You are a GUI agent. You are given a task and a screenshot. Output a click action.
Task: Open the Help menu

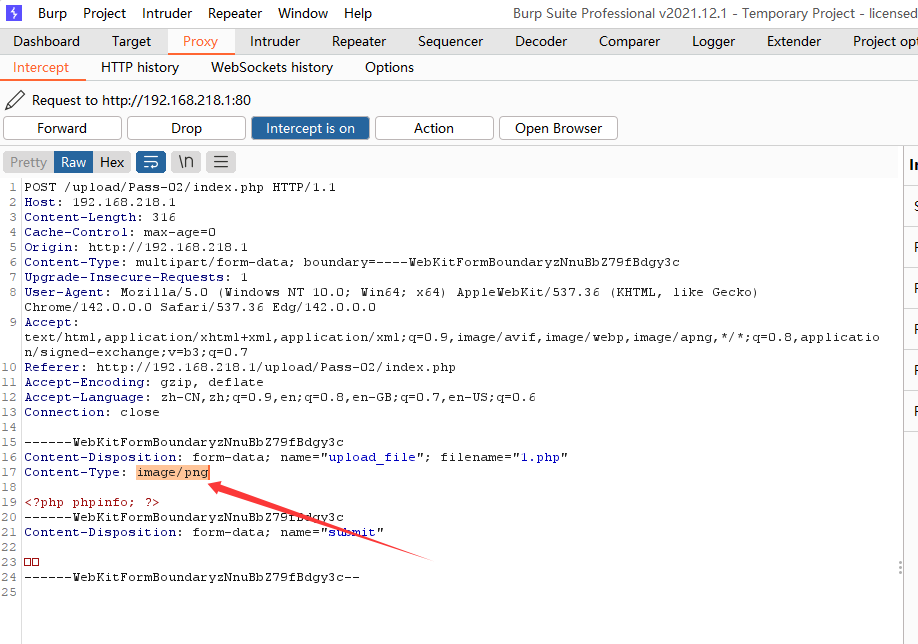coord(358,13)
